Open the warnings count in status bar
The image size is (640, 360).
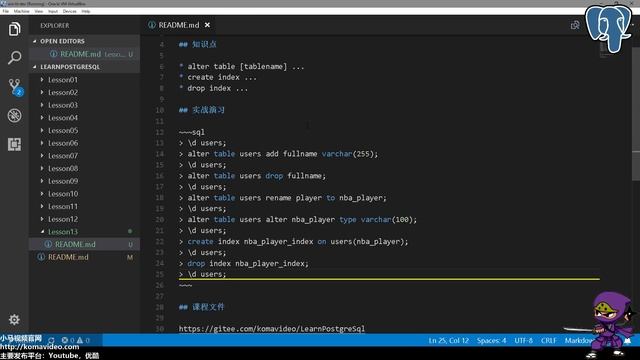tap(83, 340)
